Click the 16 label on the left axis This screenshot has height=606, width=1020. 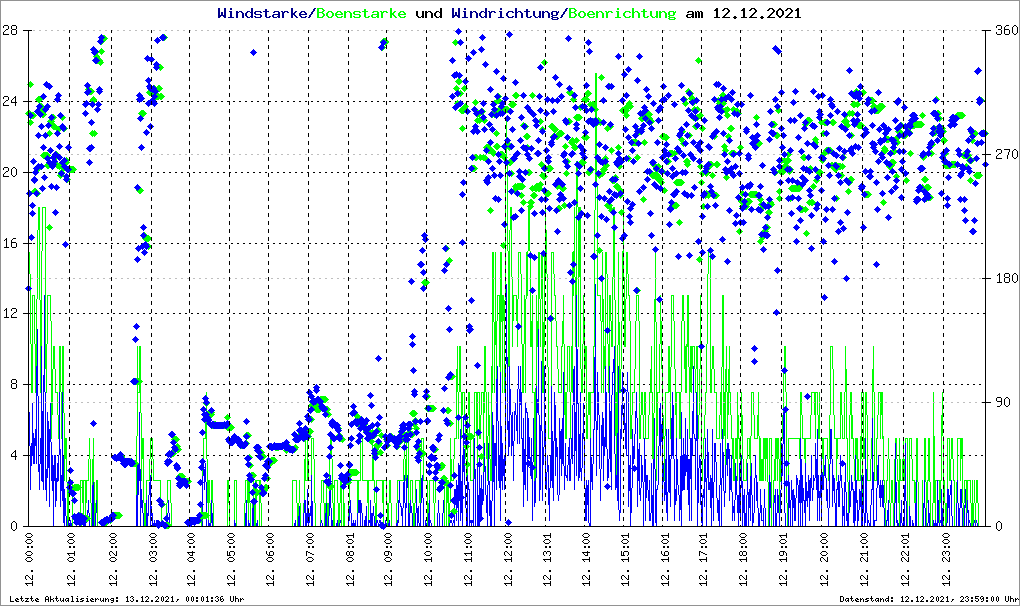click(x=11, y=243)
